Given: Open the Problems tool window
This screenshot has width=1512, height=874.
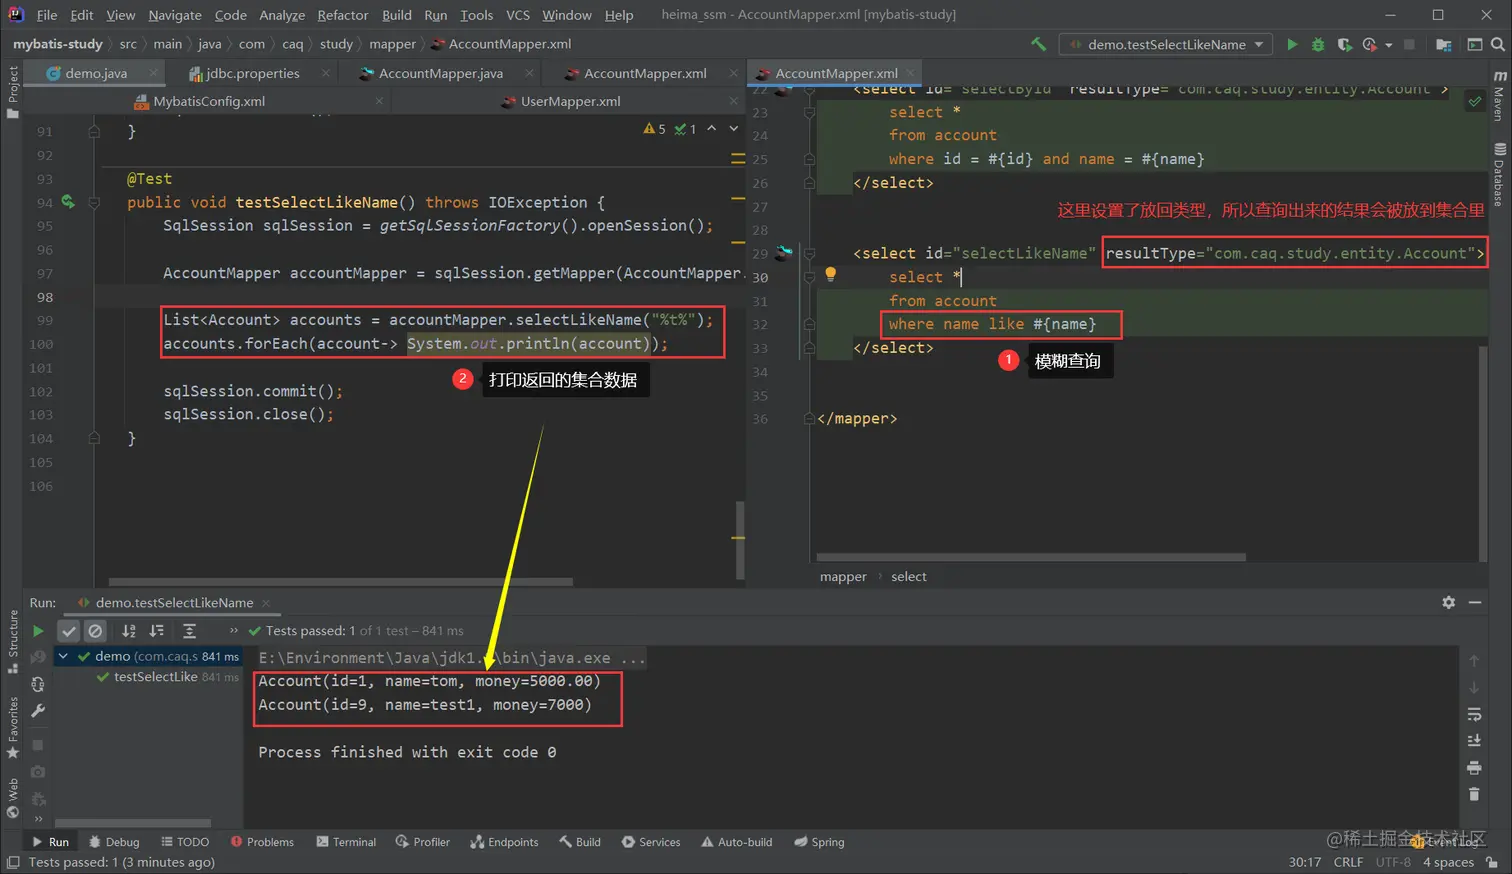Looking at the screenshot, I should 262,842.
